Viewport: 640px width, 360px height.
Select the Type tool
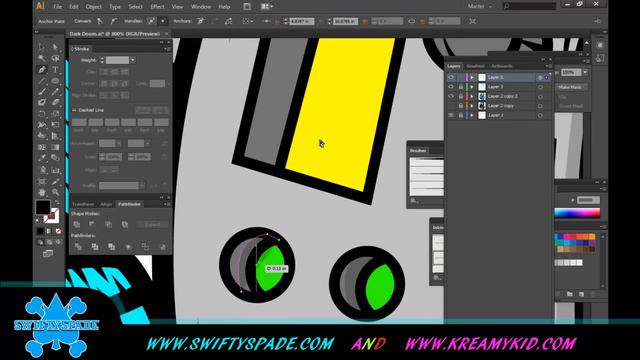[x=55, y=70]
